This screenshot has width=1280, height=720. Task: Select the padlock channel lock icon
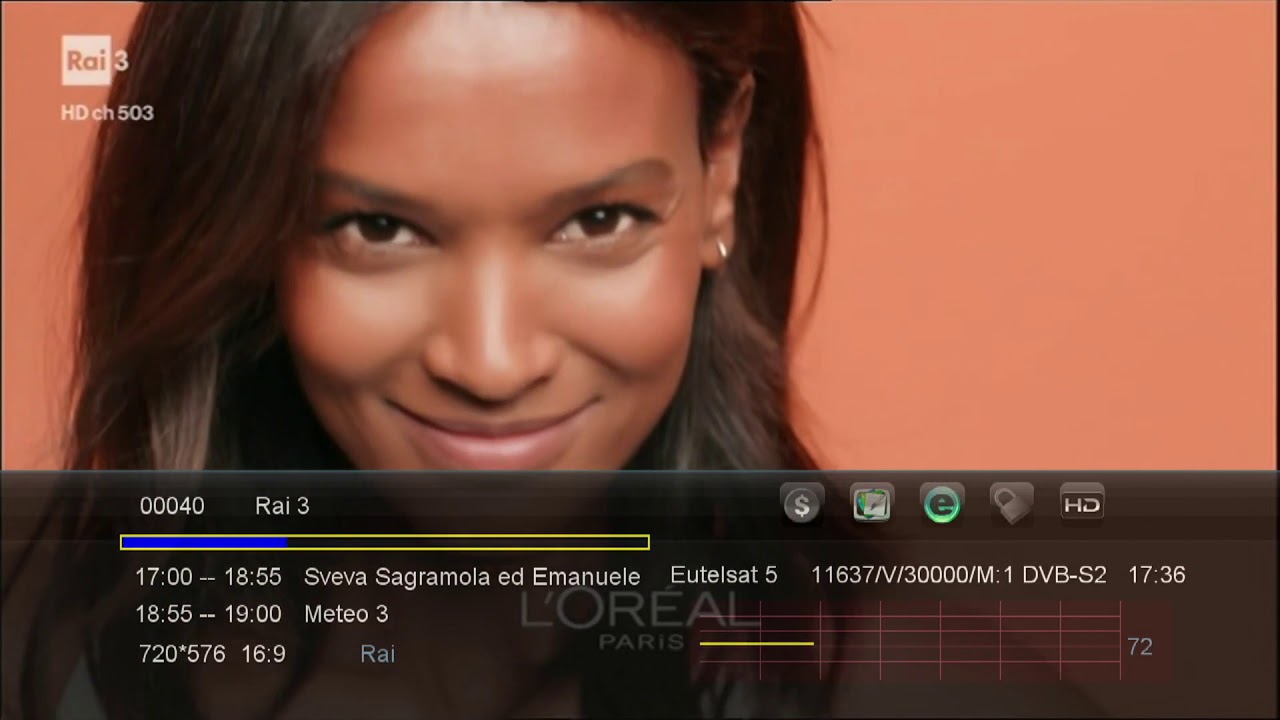click(1011, 505)
